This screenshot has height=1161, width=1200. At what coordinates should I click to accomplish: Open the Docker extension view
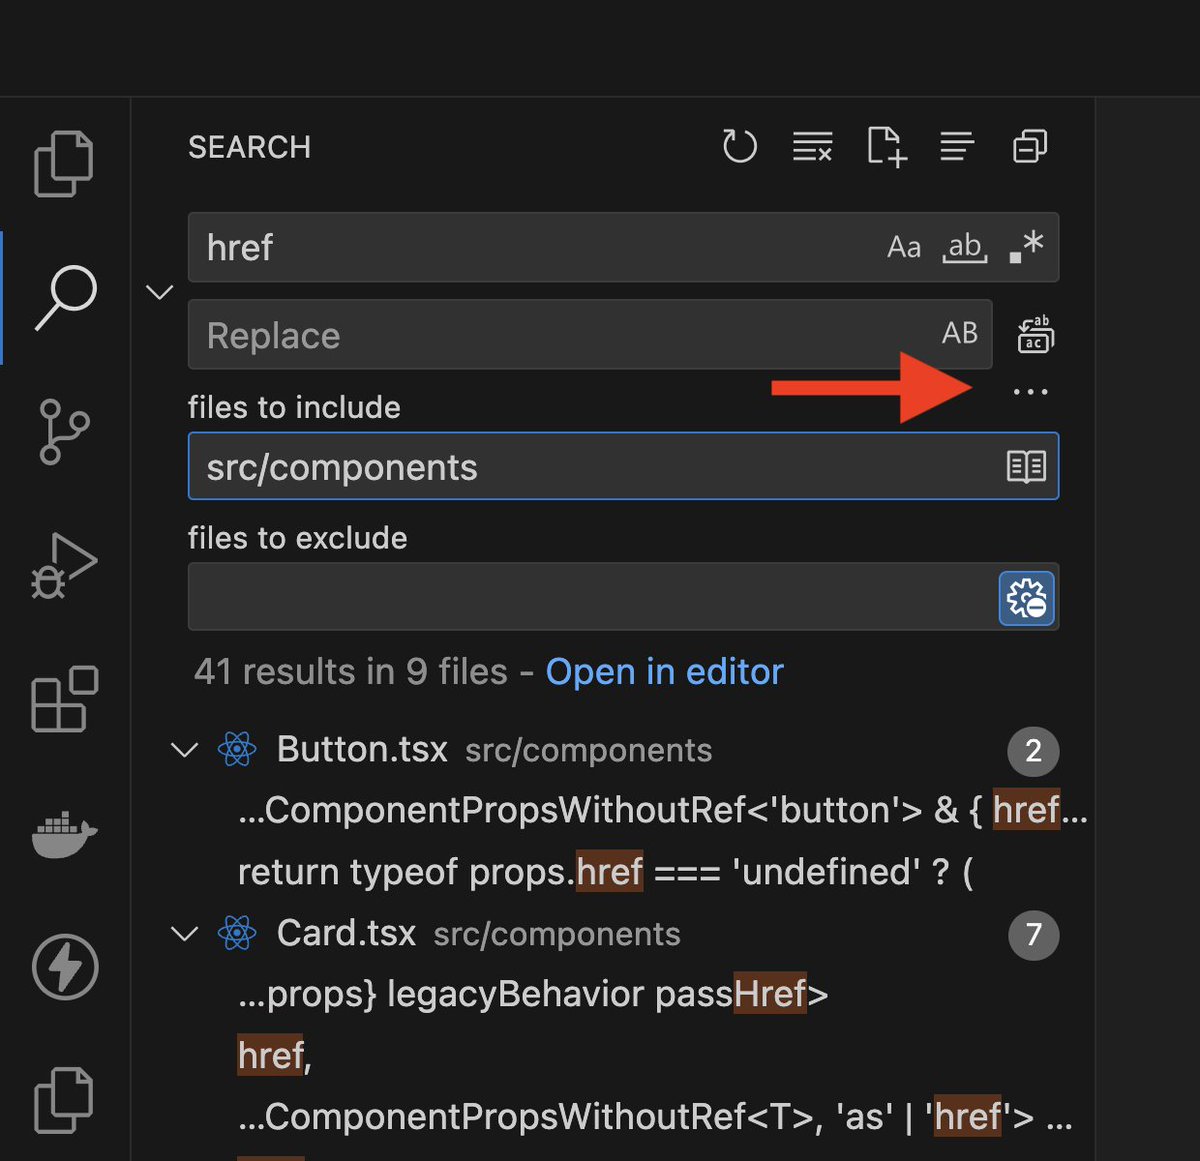click(x=63, y=835)
